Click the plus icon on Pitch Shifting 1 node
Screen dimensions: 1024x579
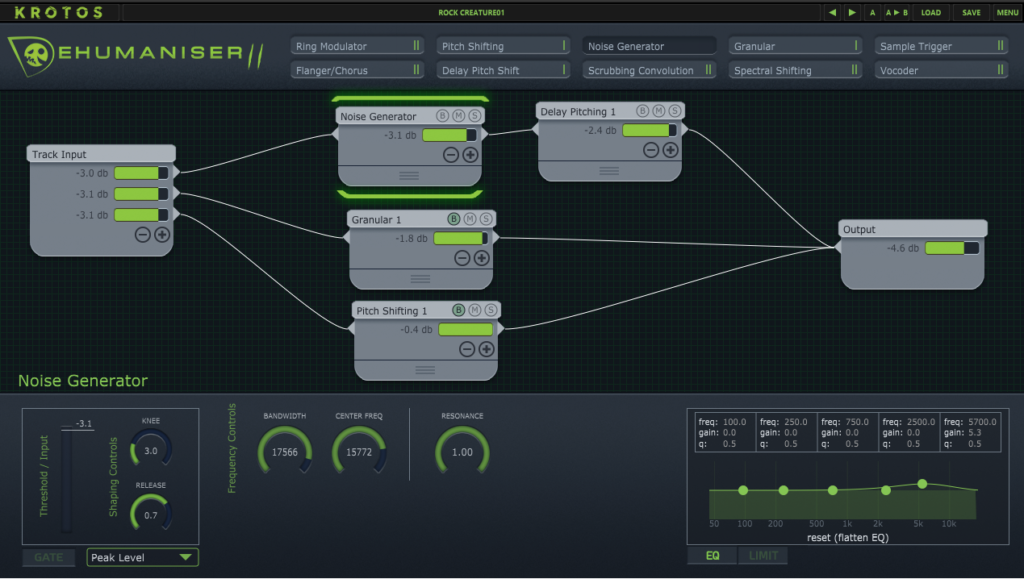486,349
